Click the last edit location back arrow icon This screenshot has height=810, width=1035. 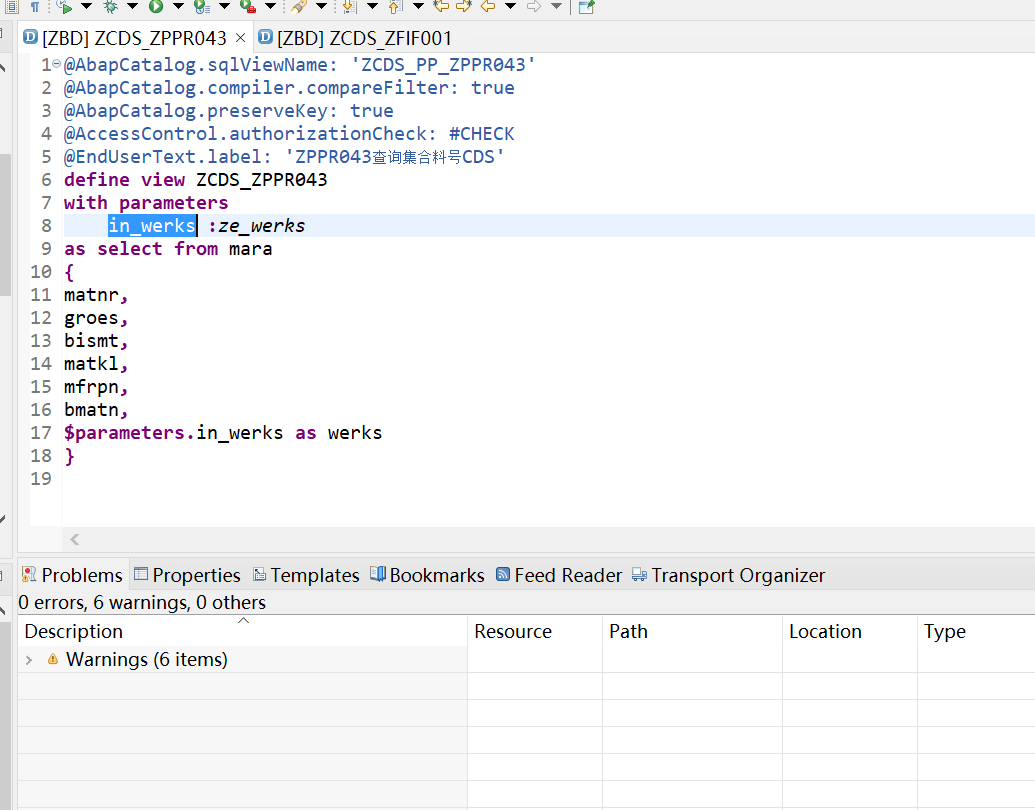(441, 7)
